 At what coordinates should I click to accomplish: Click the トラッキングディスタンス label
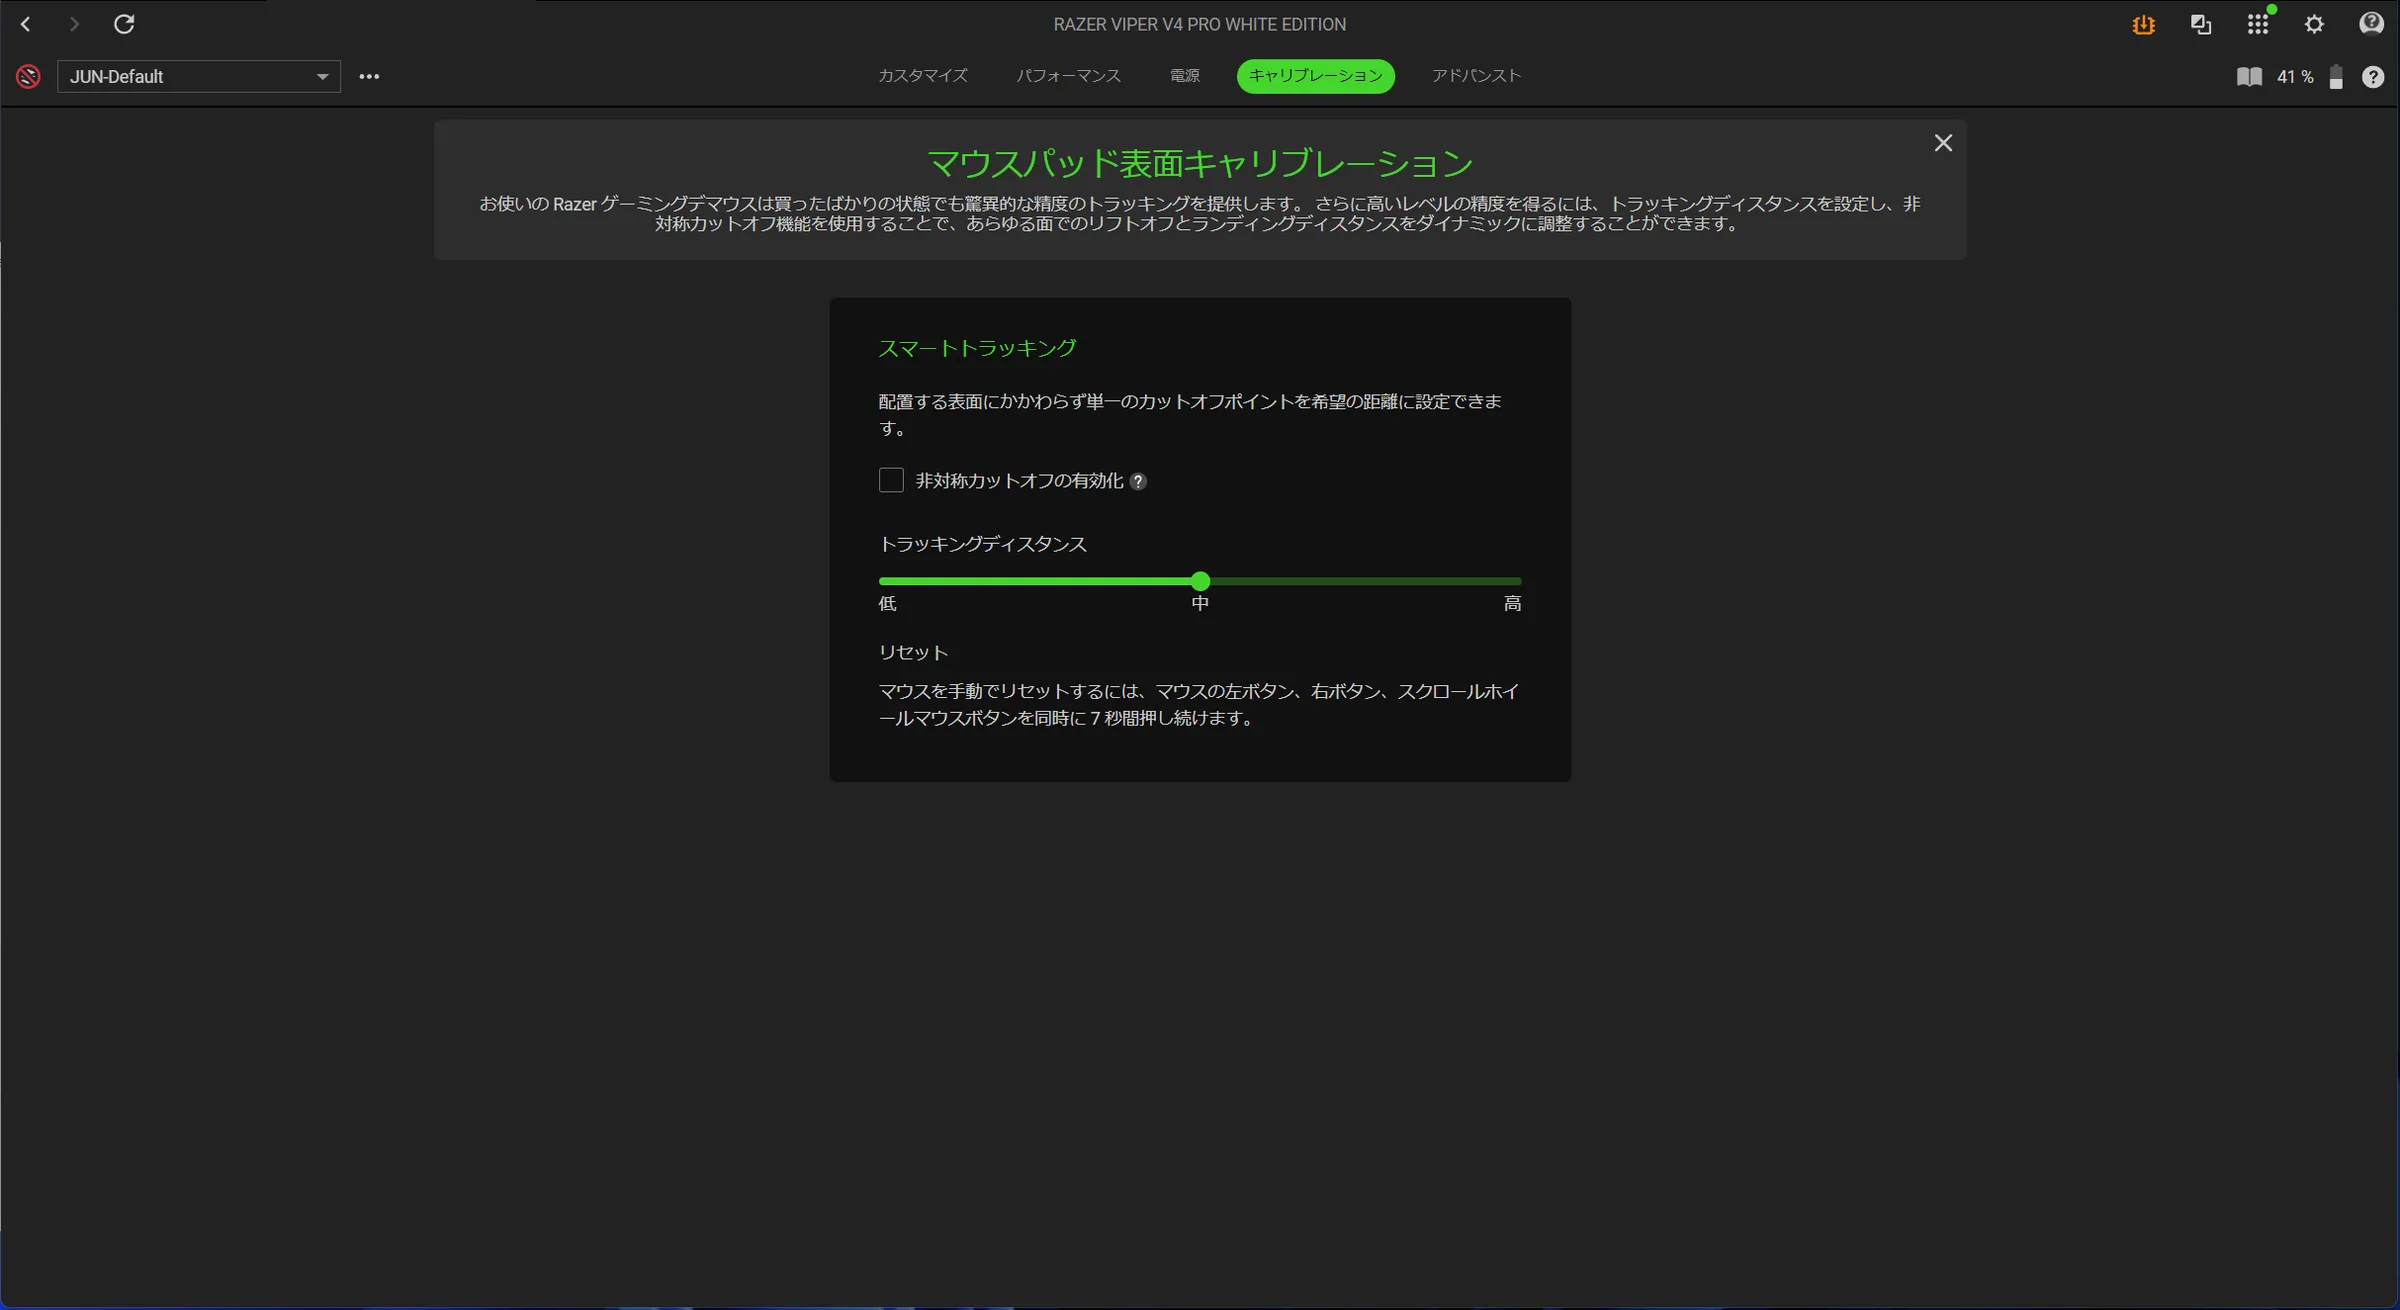[983, 544]
